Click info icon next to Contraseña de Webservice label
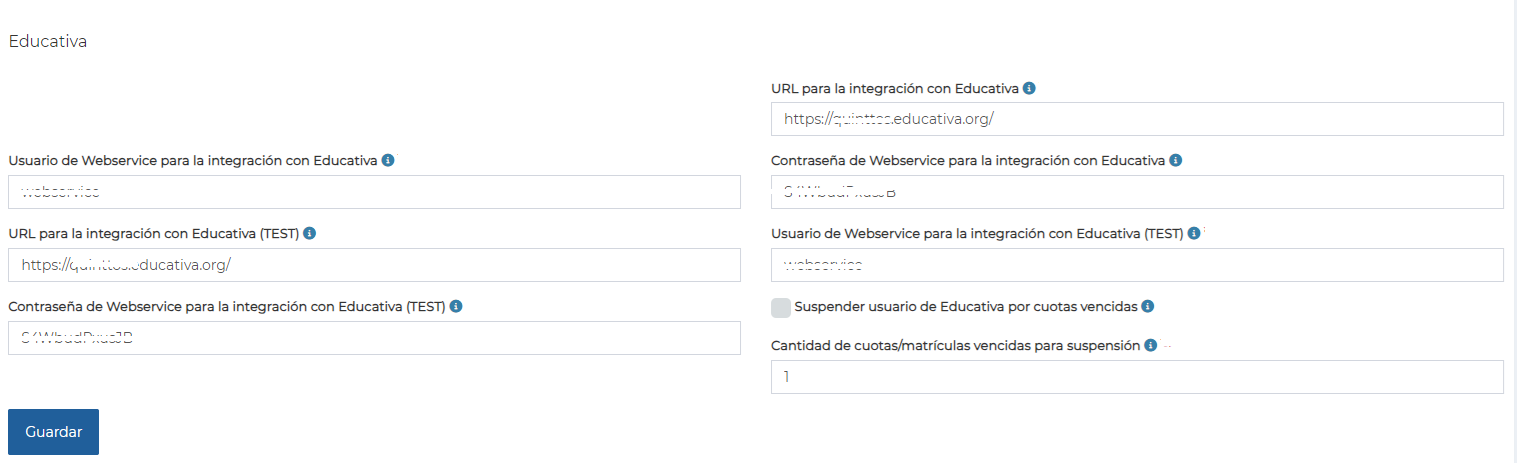The image size is (1517, 469). (x=1175, y=160)
